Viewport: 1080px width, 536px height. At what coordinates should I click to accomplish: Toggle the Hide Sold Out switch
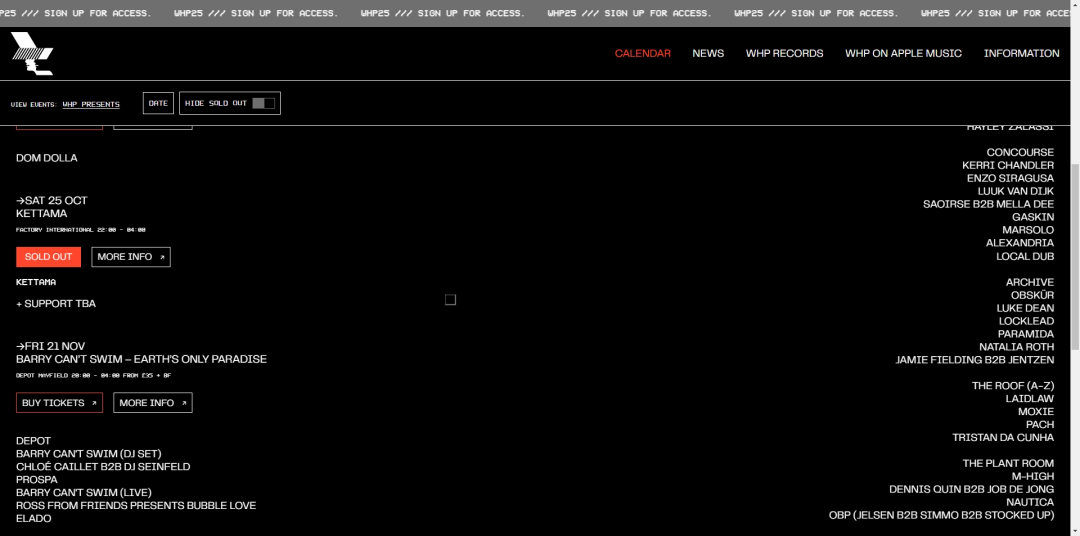263,103
